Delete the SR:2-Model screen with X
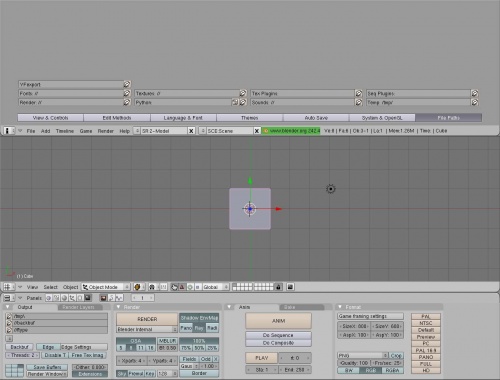Viewport: 500px width, 380px height. click(x=191, y=131)
